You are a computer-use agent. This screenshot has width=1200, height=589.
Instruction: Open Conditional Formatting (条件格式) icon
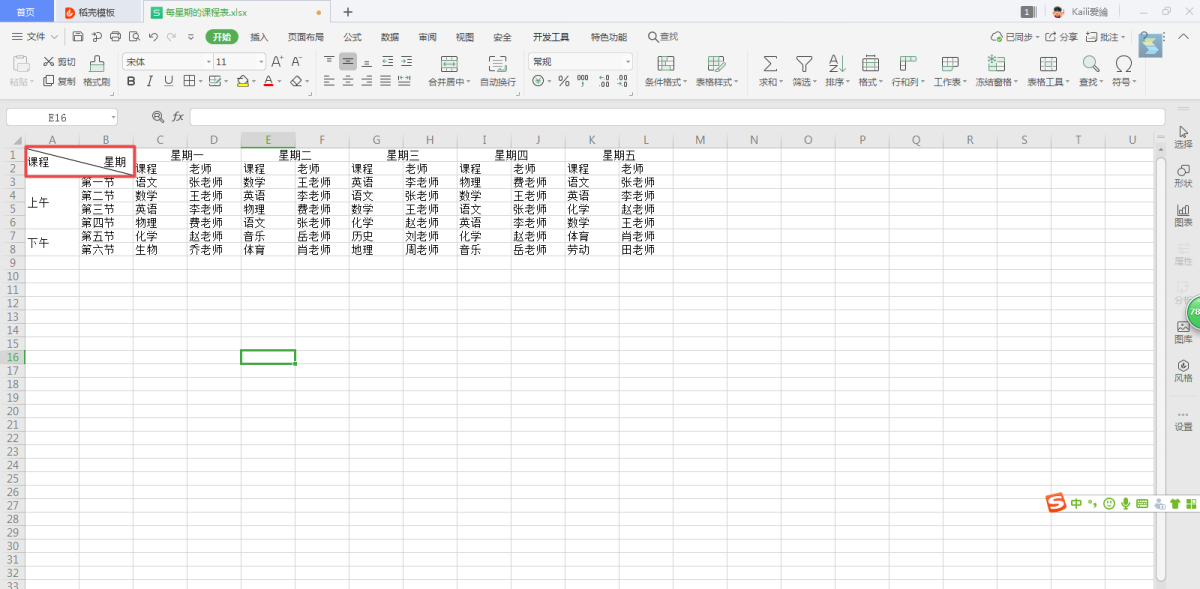pos(665,64)
